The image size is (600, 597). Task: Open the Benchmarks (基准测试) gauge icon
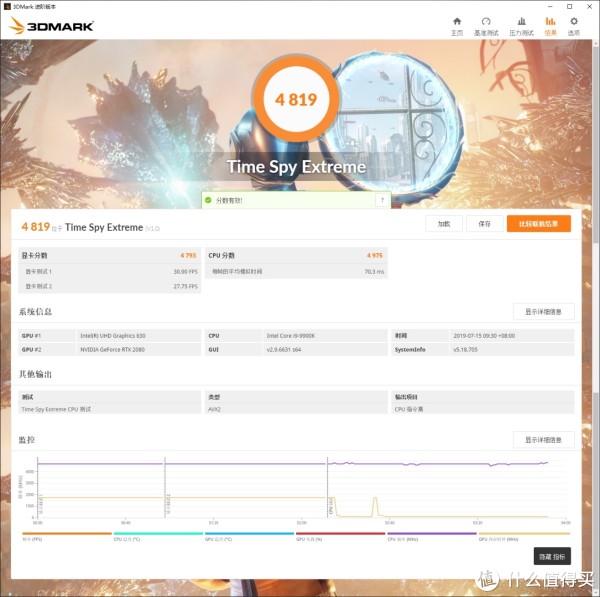click(x=486, y=21)
